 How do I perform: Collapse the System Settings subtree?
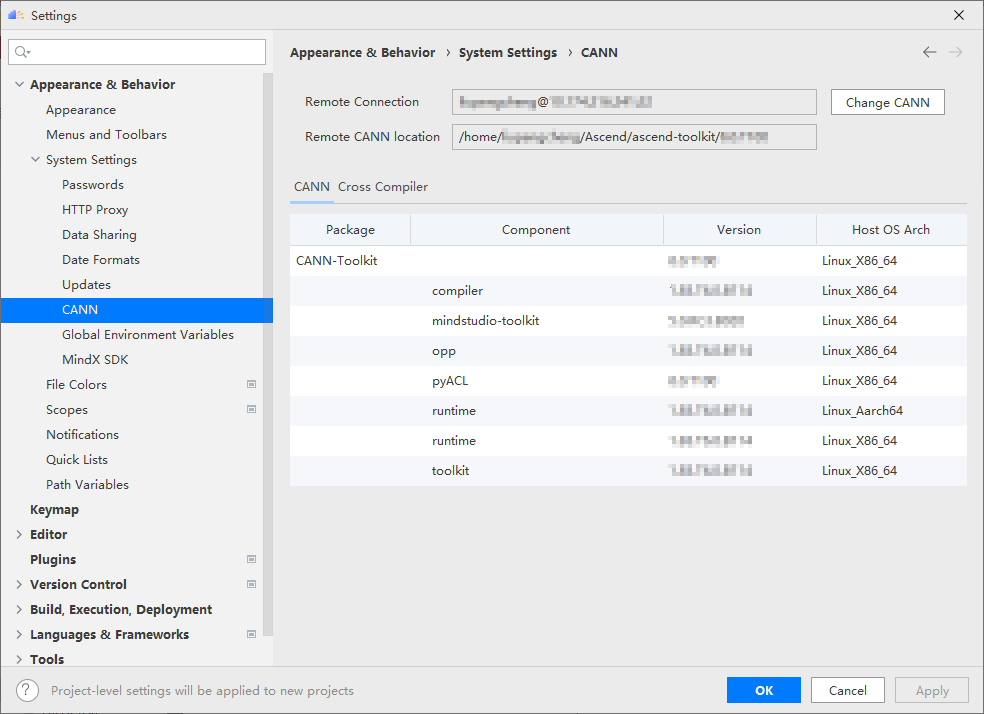pos(36,159)
